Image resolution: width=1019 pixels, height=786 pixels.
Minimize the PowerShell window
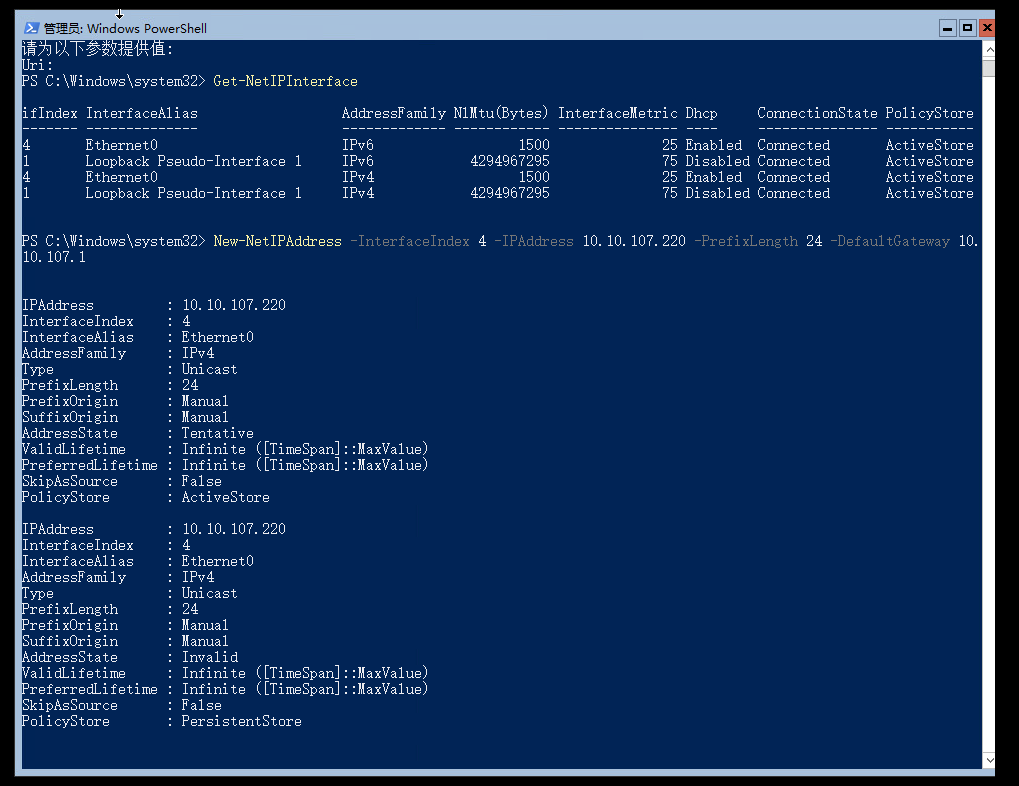948,28
